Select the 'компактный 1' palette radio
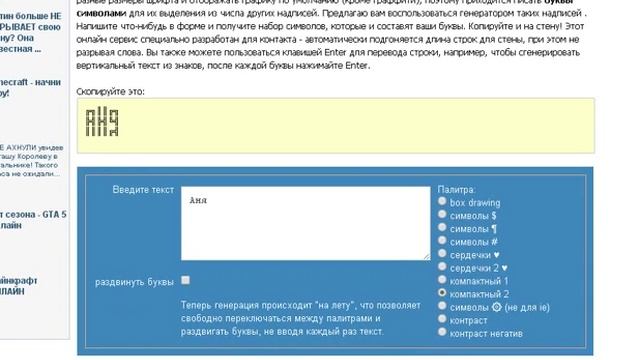Viewport: 640px width, 360px height. [x=442, y=280]
